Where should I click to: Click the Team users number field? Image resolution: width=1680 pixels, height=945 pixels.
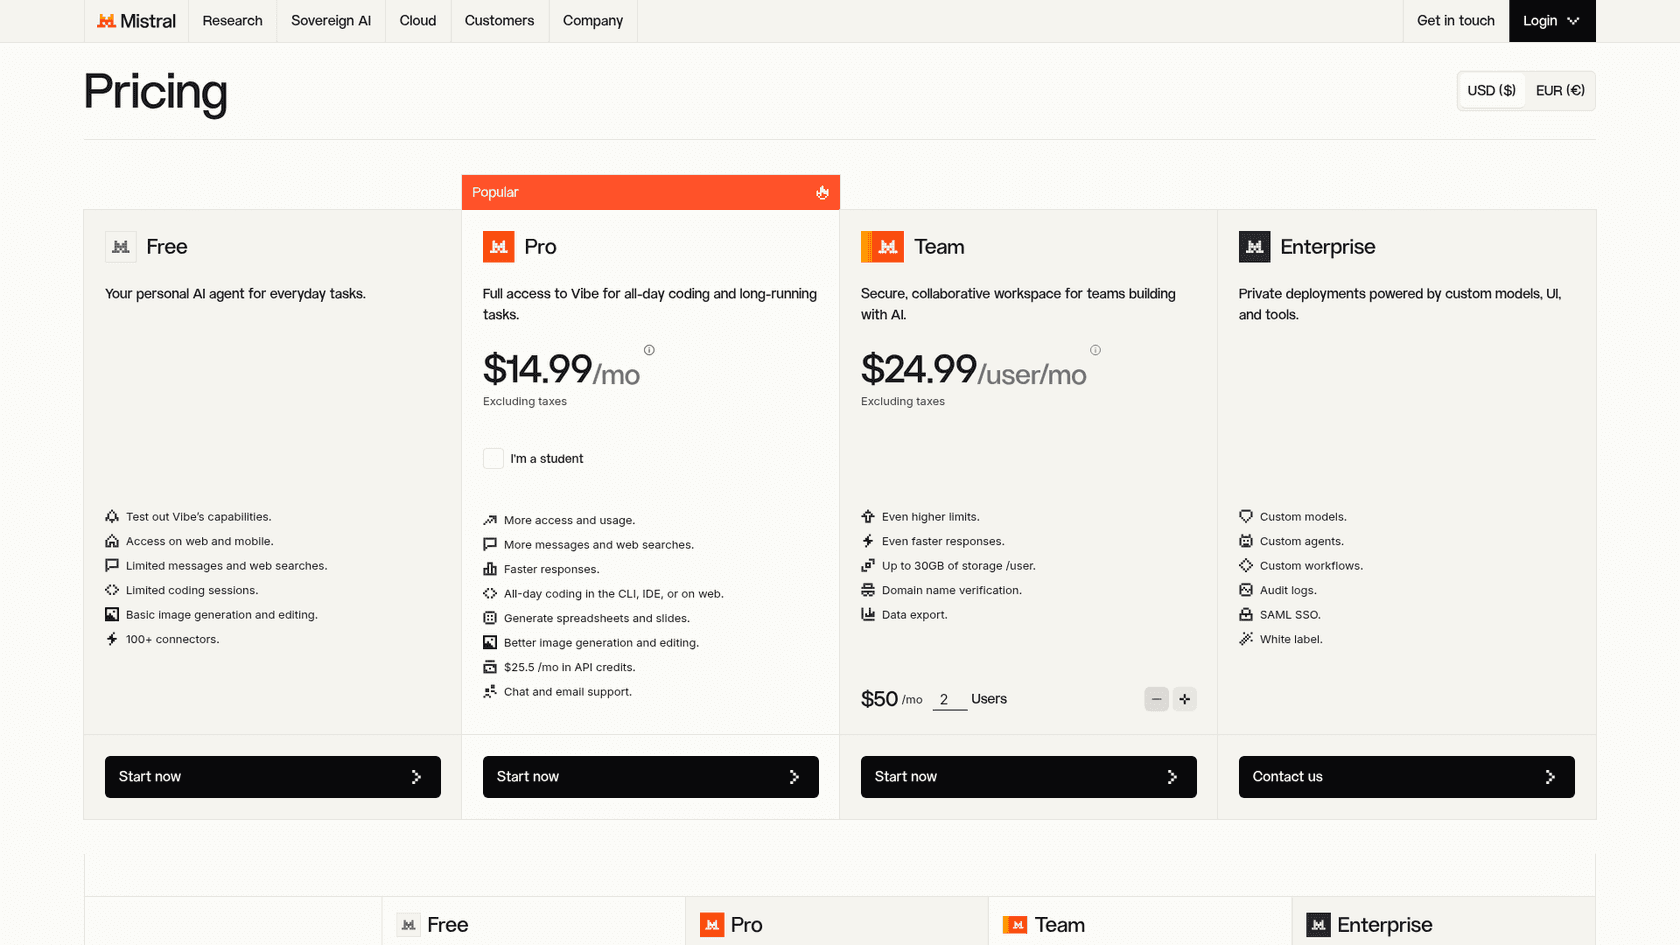(x=950, y=700)
